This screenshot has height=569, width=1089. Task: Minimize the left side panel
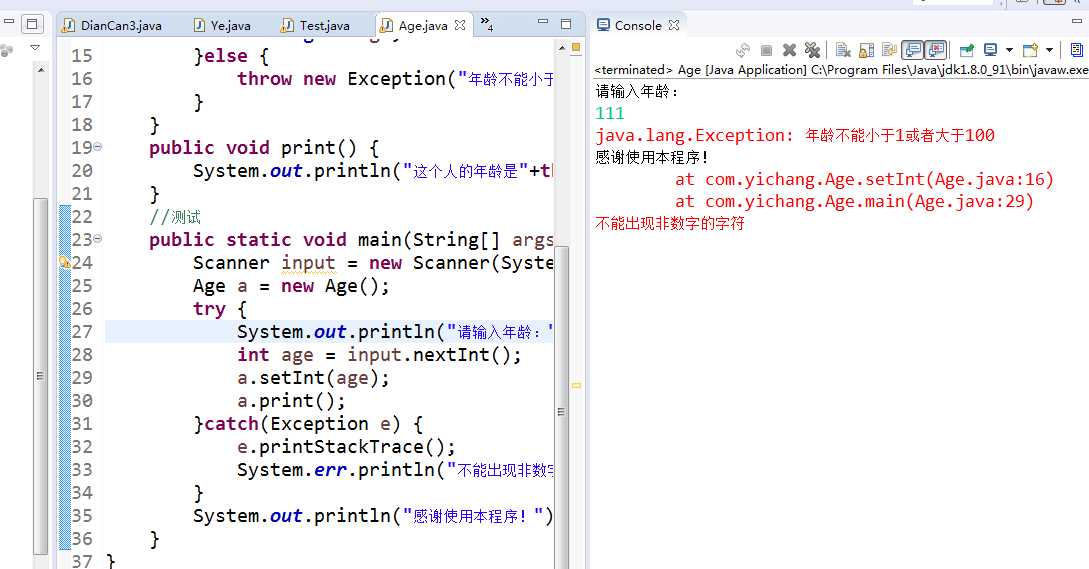coord(9,23)
